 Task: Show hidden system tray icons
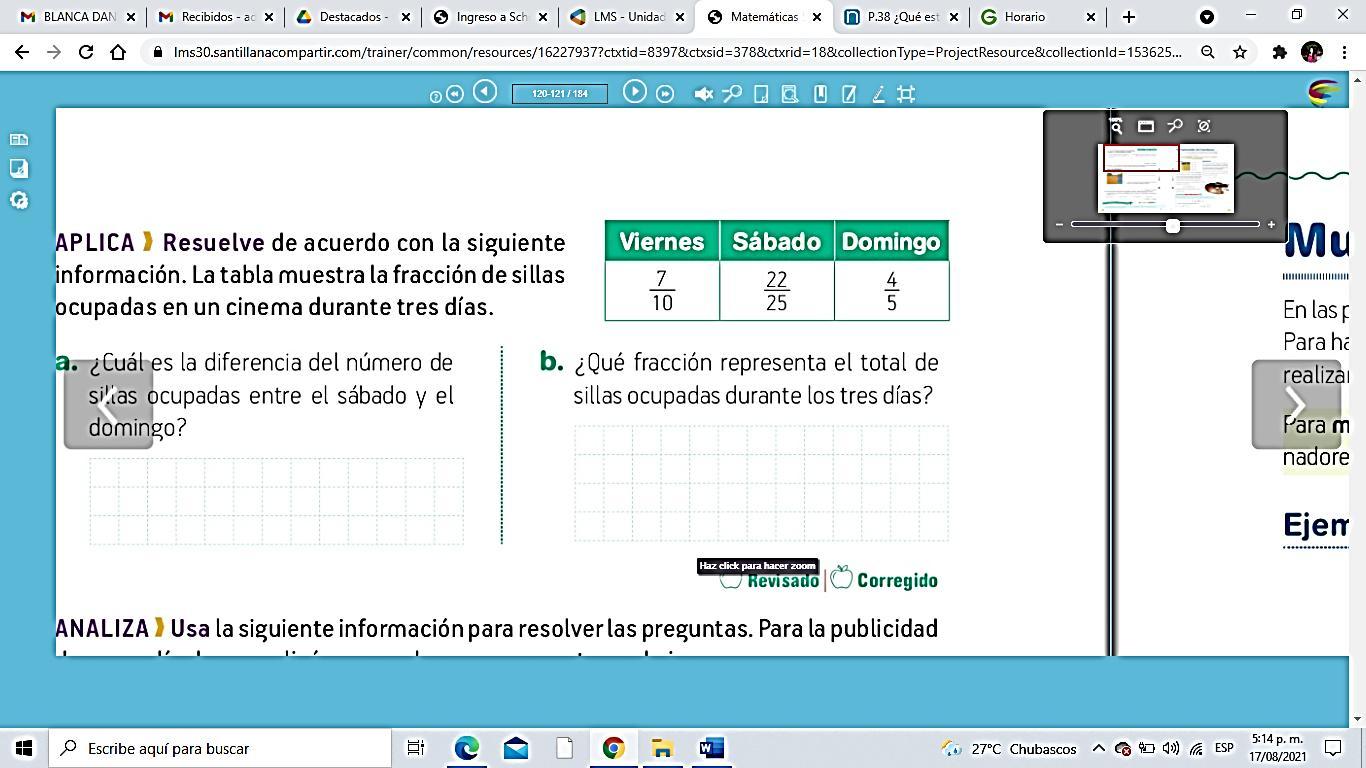[1098, 748]
